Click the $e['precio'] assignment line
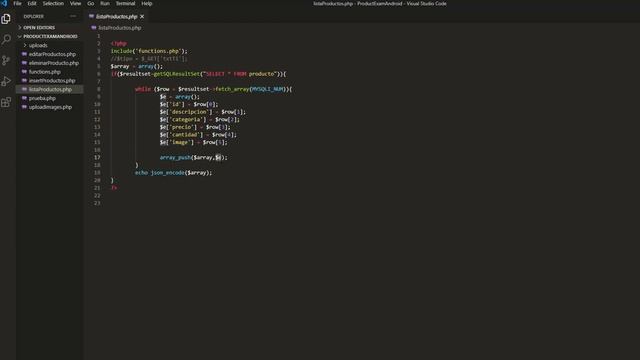Viewport: 640px width, 360px height. click(195, 127)
